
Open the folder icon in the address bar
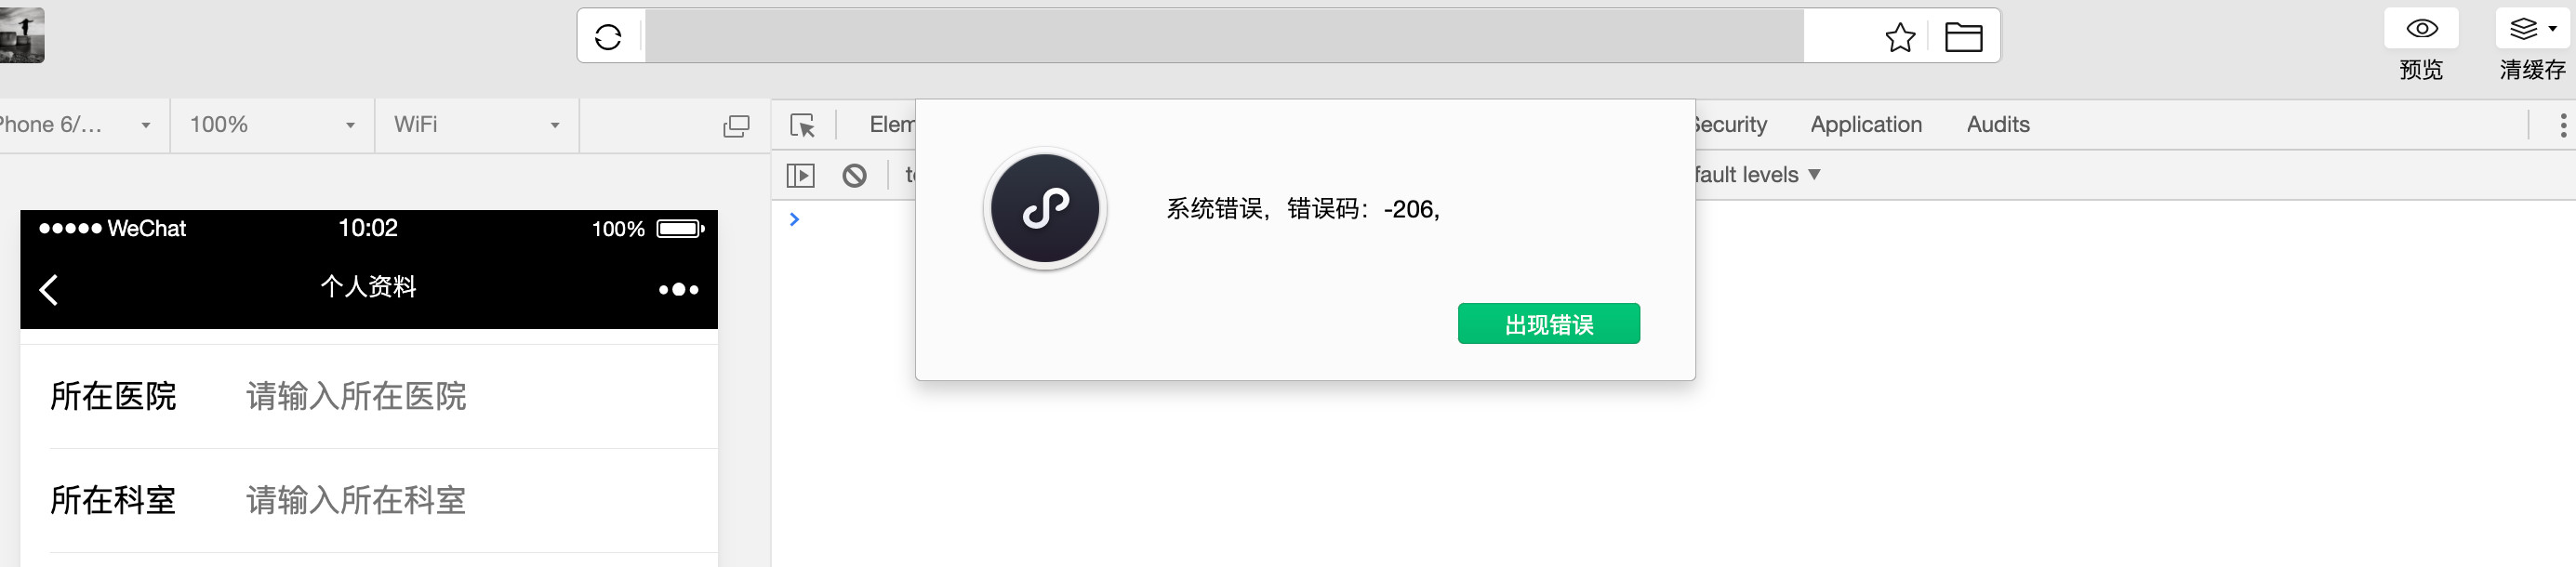coord(1963,37)
